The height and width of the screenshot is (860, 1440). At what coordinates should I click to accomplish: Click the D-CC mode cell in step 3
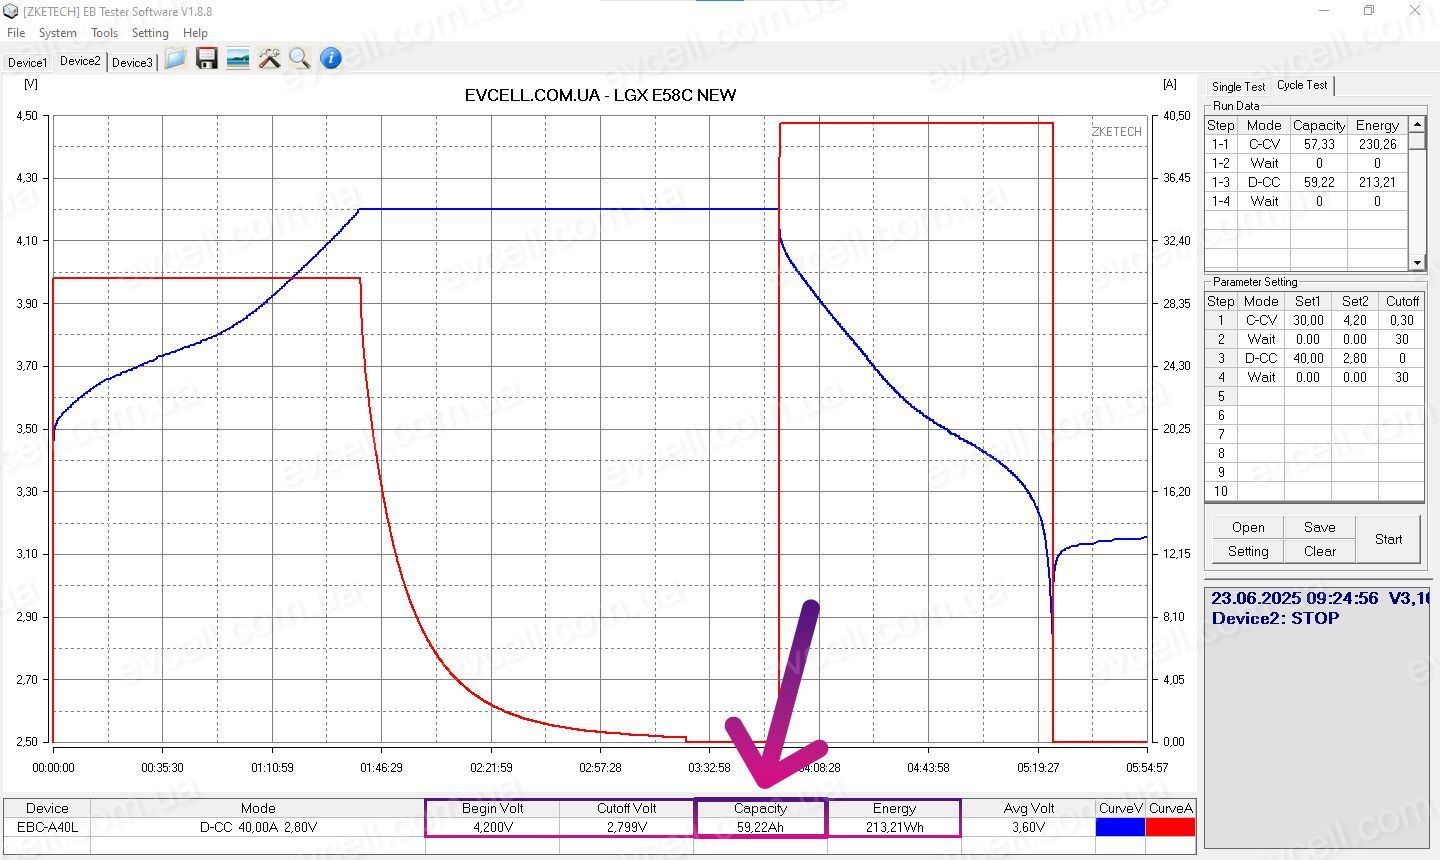pyautogui.click(x=1261, y=358)
